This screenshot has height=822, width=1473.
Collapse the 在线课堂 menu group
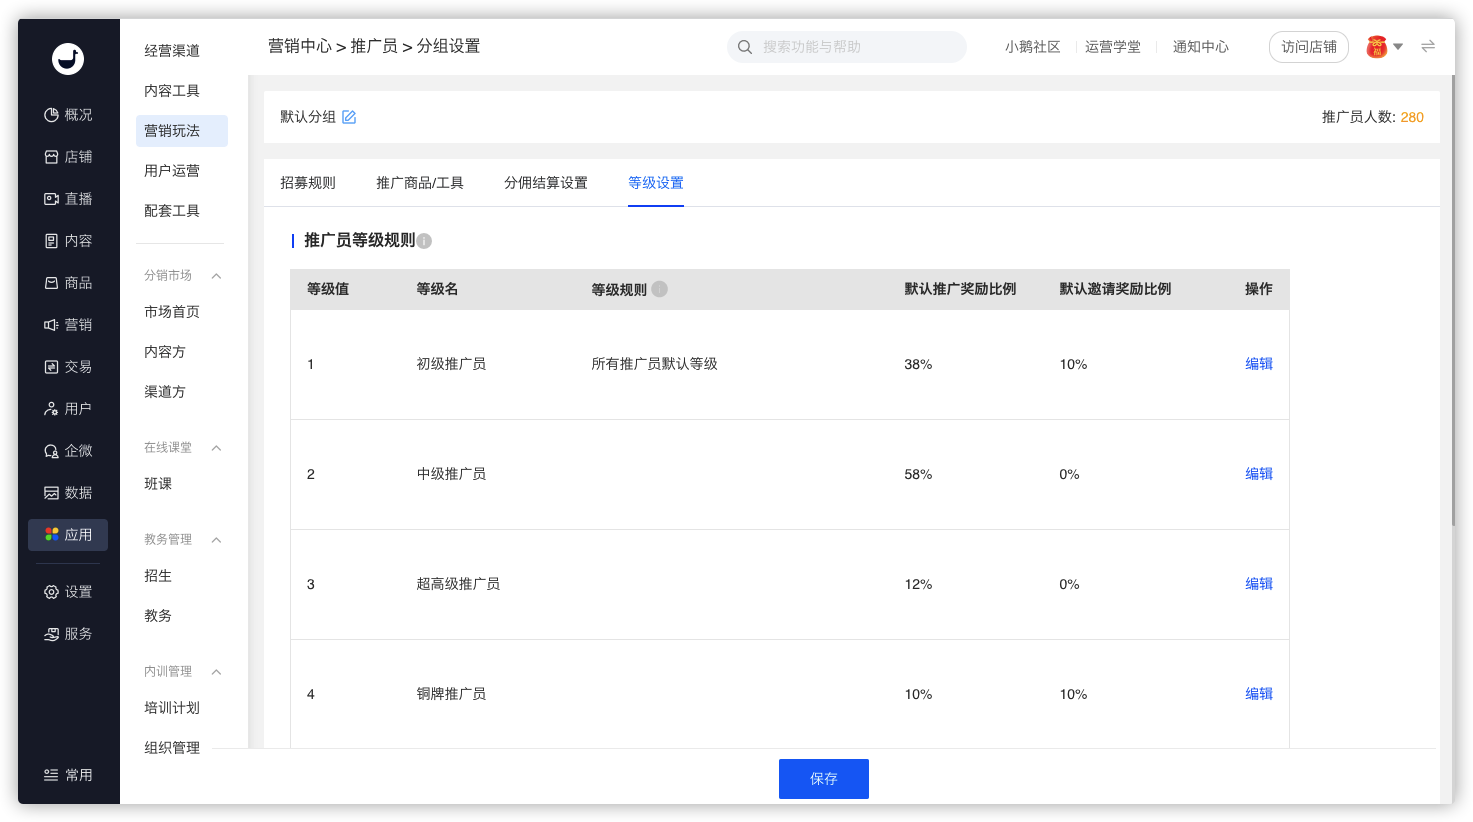216,448
